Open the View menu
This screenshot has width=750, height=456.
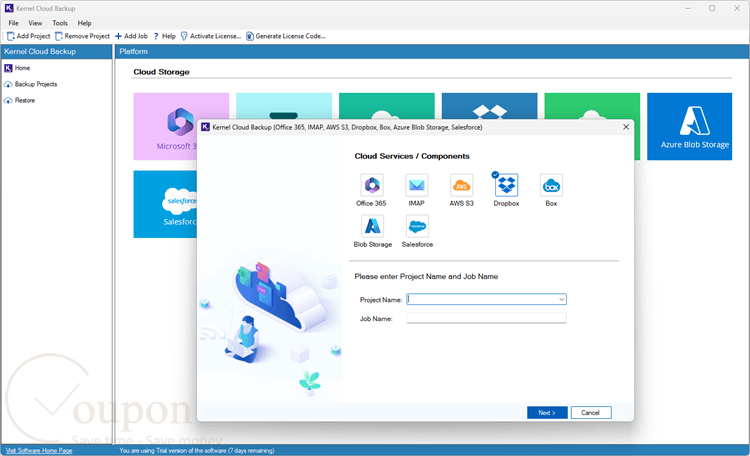[x=35, y=23]
